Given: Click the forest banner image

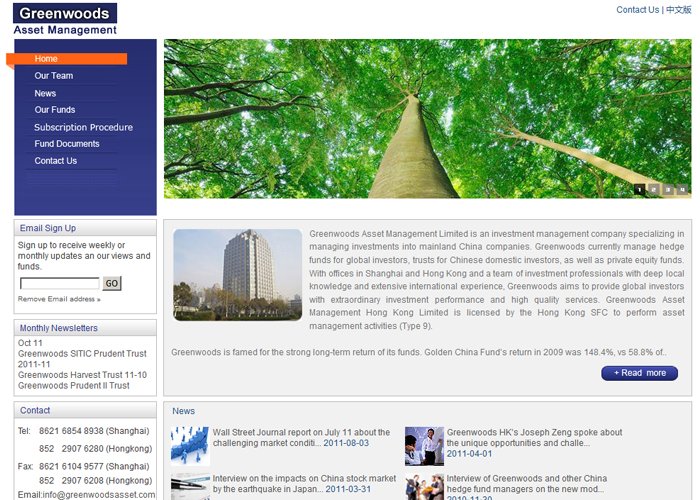Looking at the screenshot, I should point(427,119).
